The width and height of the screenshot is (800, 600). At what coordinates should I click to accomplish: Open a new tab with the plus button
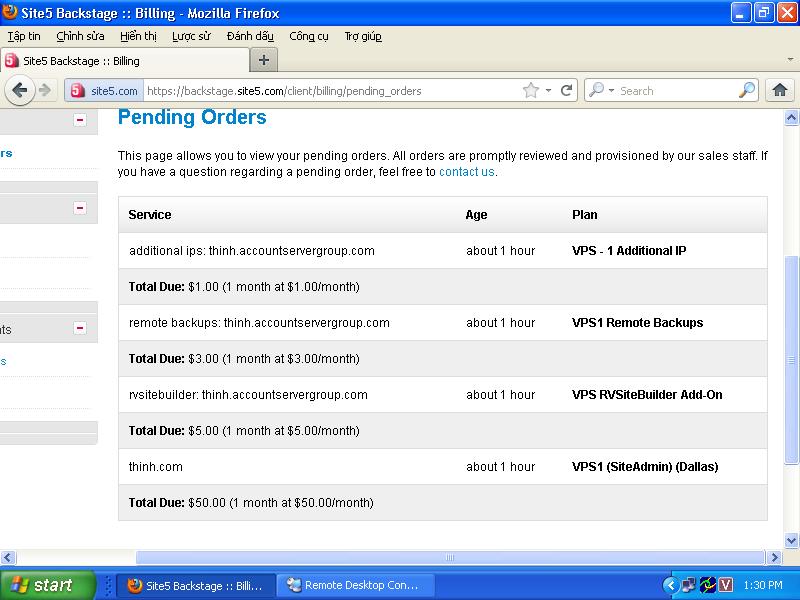click(264, 60)
